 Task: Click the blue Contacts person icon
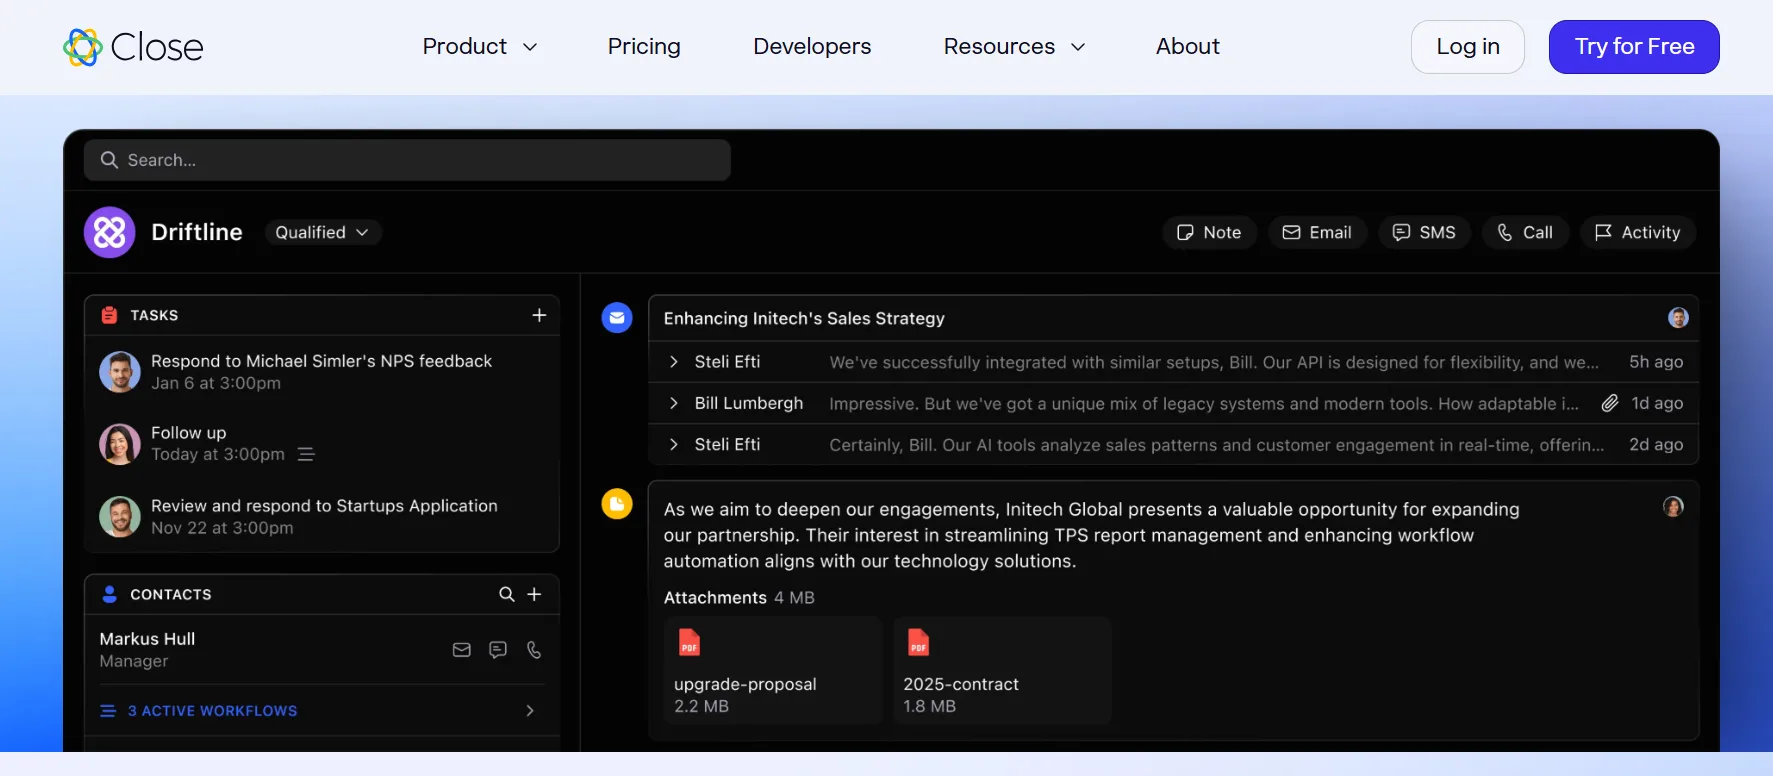click(110, 594)
